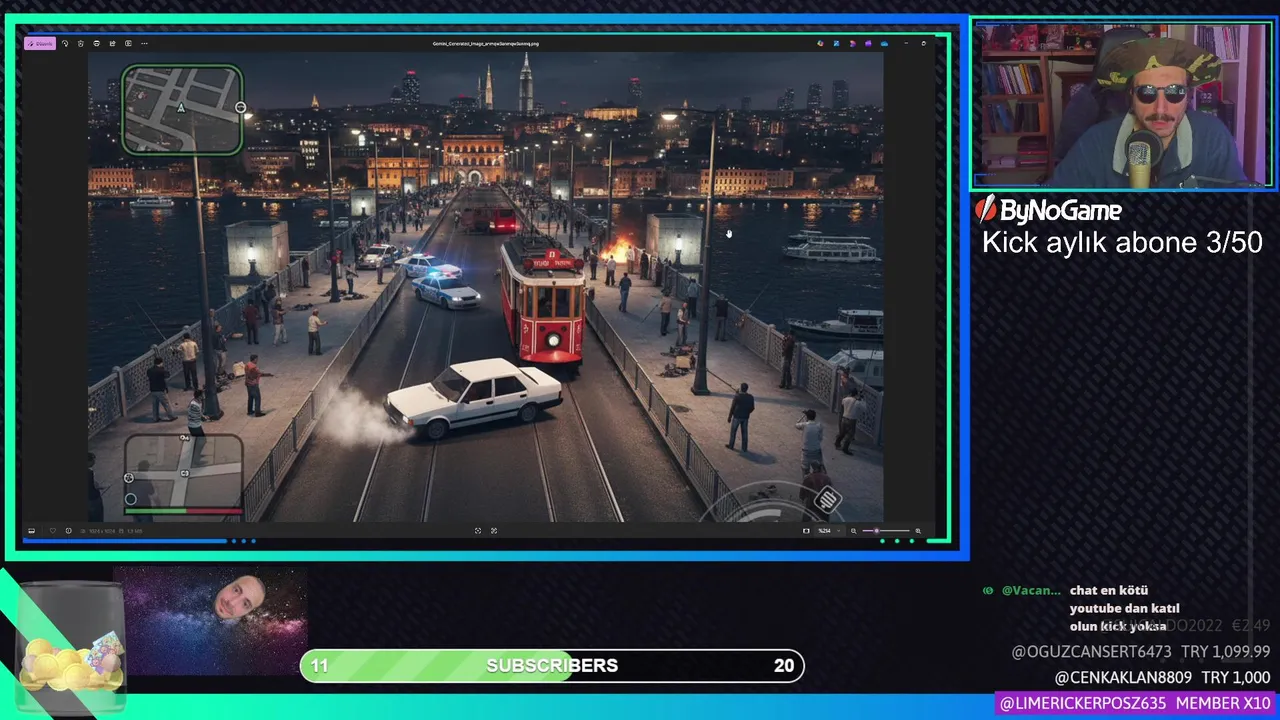Click the @CENKAKLAN8809 donation entry
This screenshot has width=1280, height=720.
pos(1162,677)
